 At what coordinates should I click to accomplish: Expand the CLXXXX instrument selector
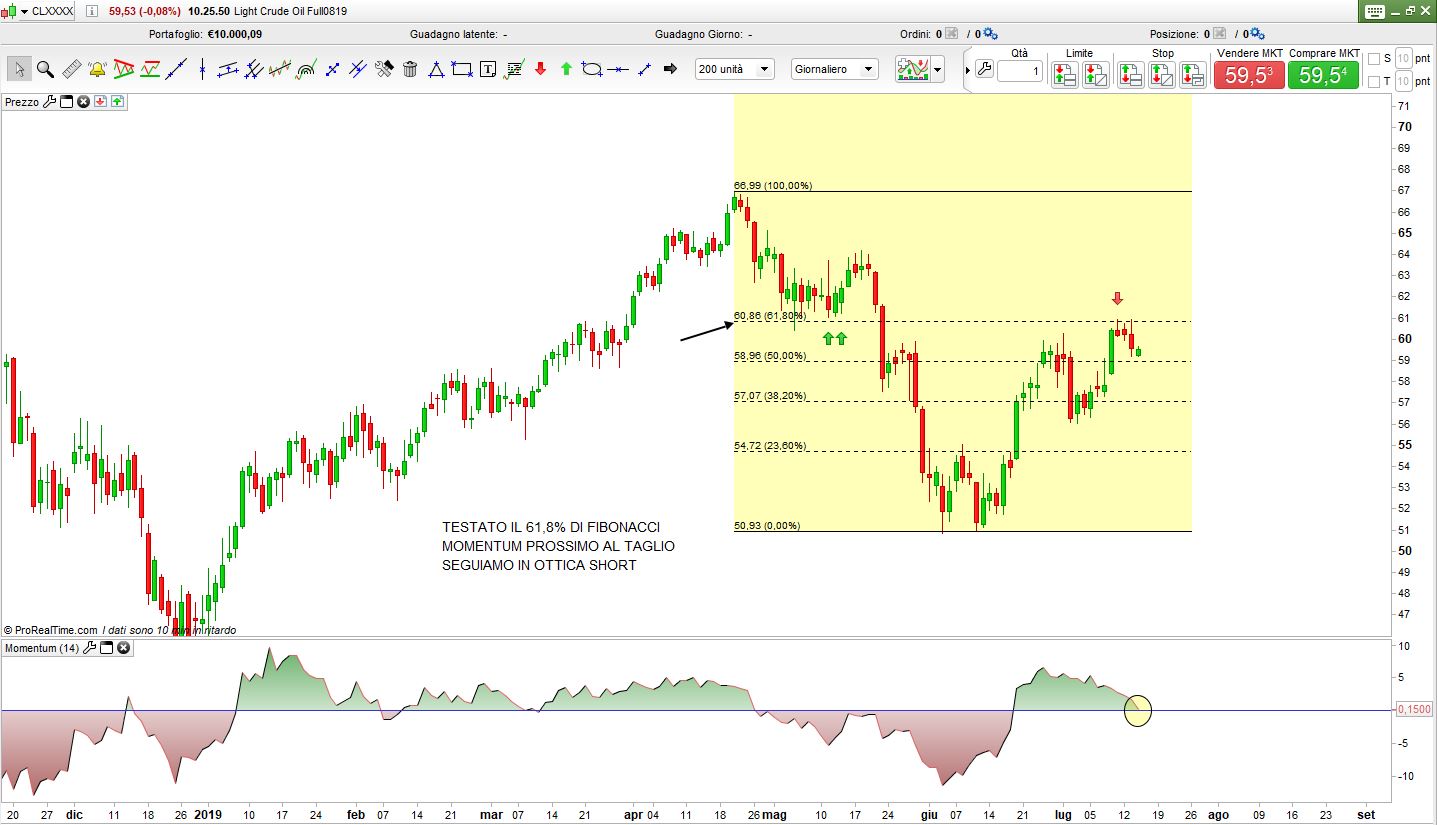[24, 11]
